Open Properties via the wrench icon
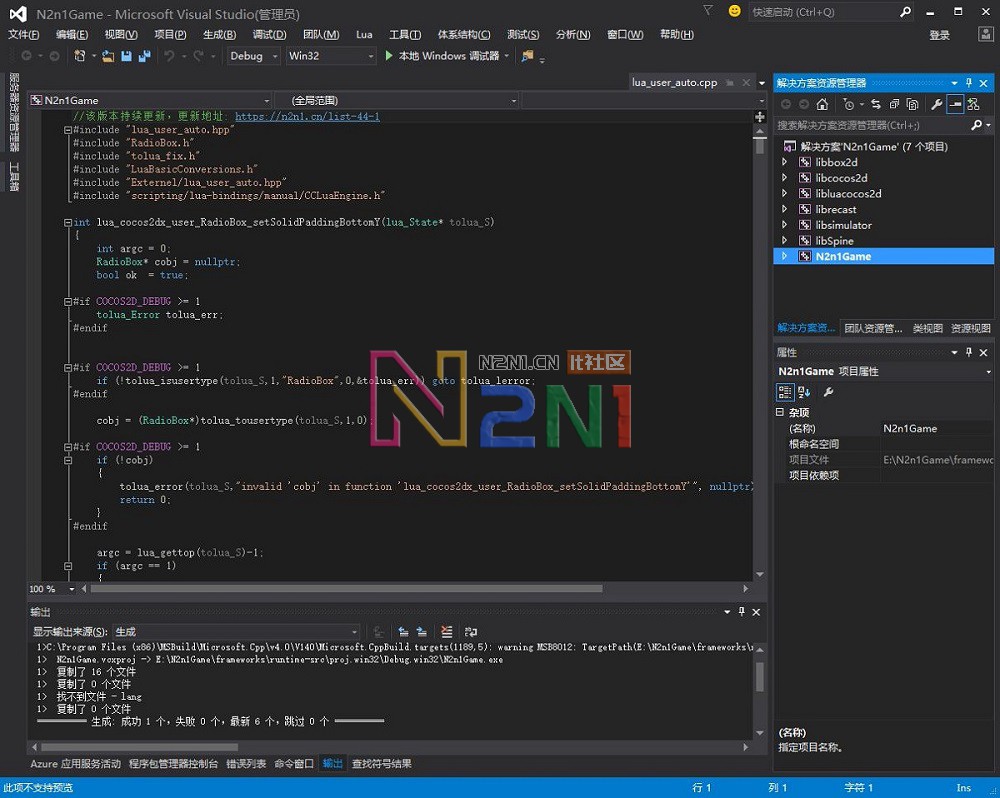The height and width of the screenshot is (798, 1000). click(x=936, y=104)
